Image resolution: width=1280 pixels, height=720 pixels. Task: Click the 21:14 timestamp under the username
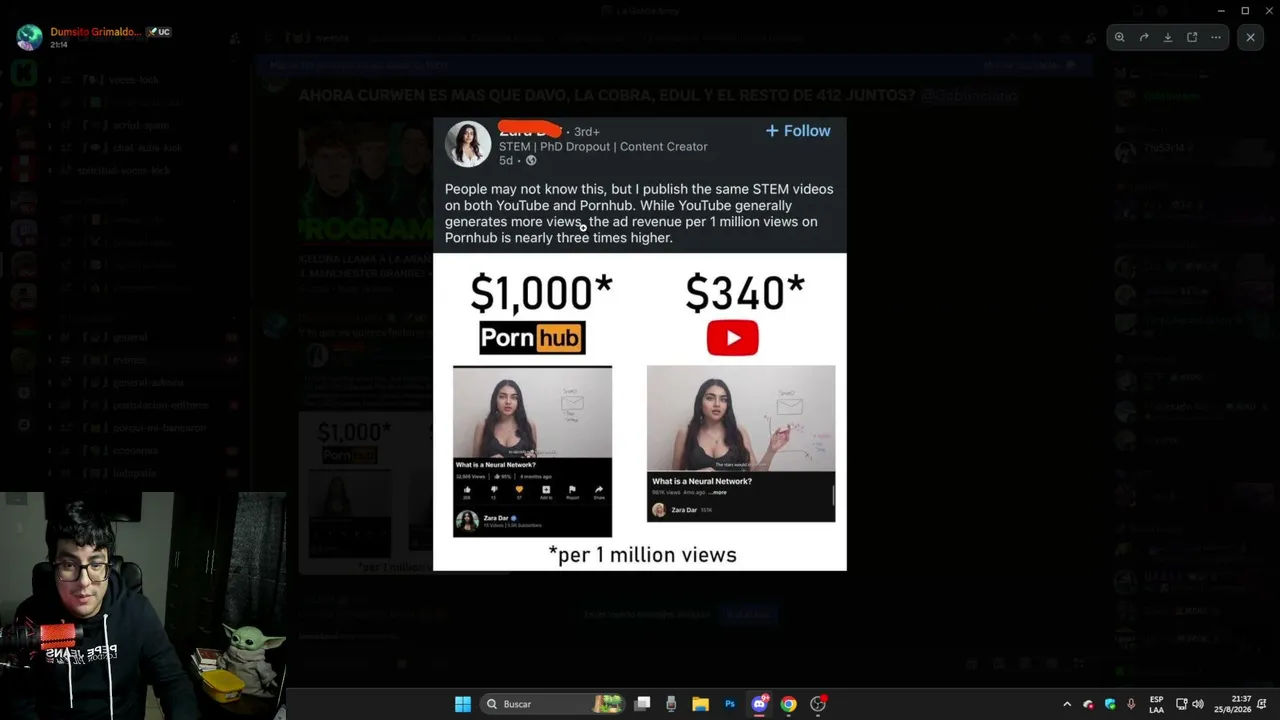coord(59,45)
